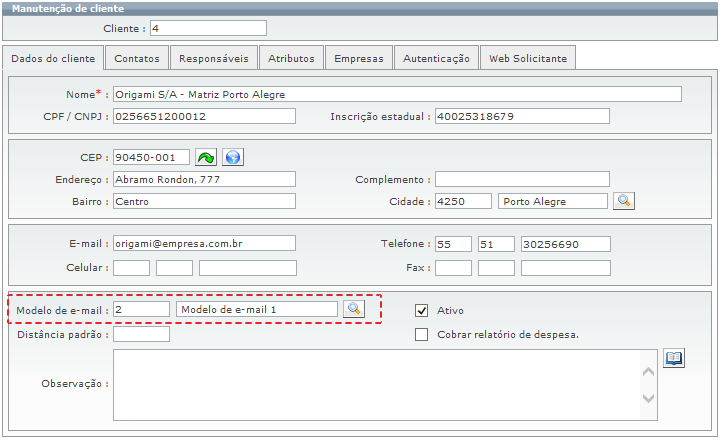Click the green arrow CEP lookup icon
This screenshot has height=440, width=721.
(x=206, y=157)
